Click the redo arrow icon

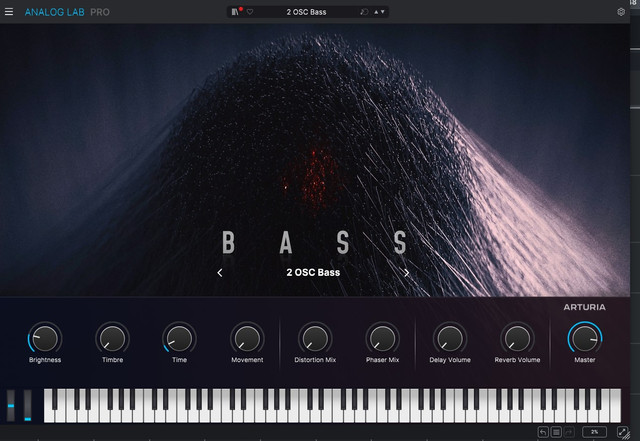[x=569, y=432]
